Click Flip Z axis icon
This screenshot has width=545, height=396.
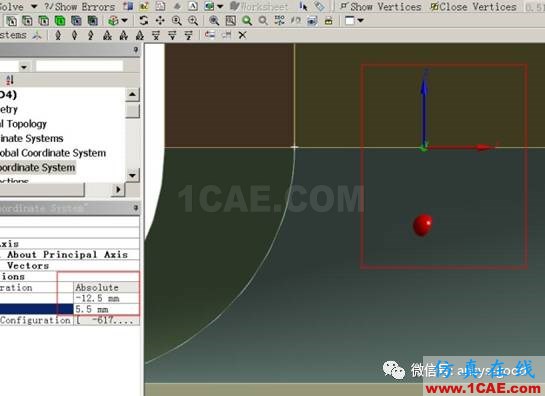(x=188, y=35)
